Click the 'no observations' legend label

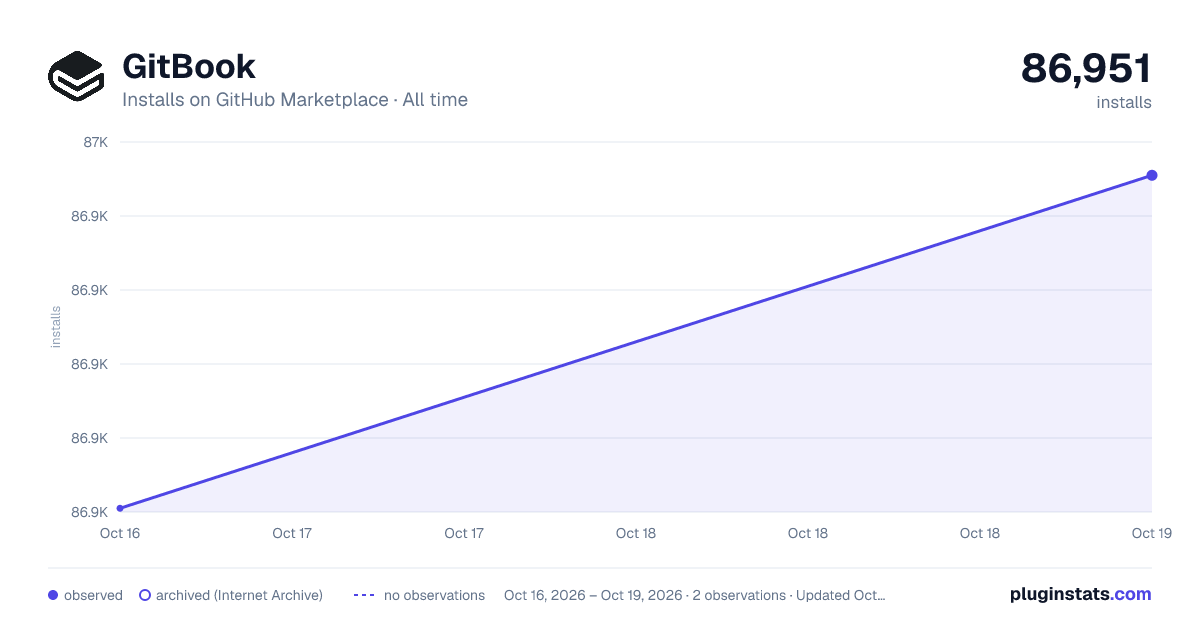(x=434, y=595)
